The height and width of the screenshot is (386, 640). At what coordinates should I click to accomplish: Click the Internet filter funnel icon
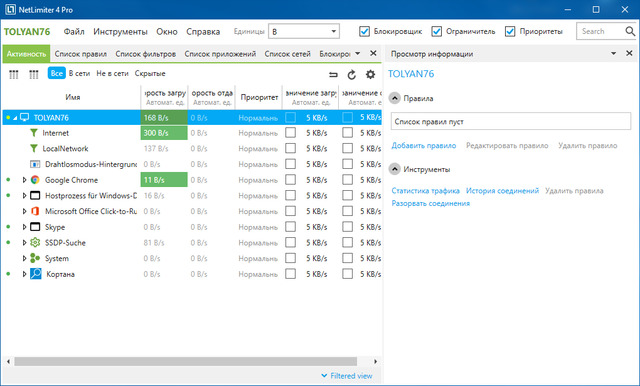coord(34,133)
